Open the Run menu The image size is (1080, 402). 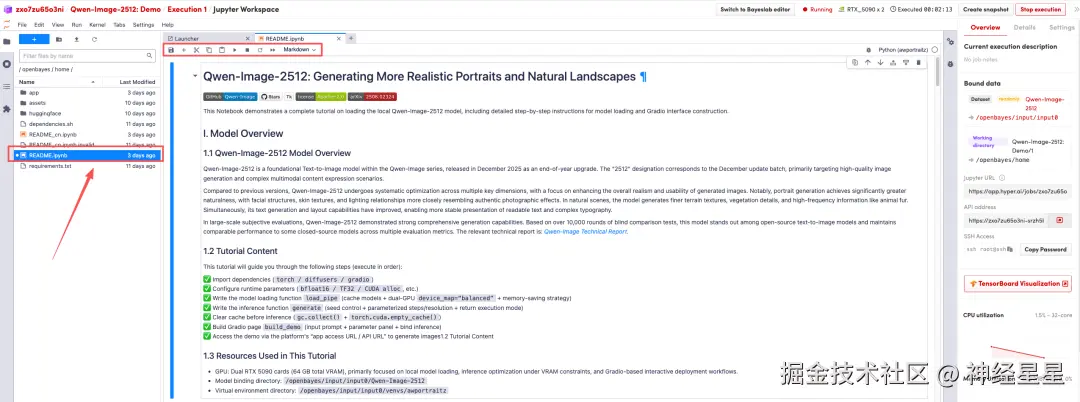(77, 25)
